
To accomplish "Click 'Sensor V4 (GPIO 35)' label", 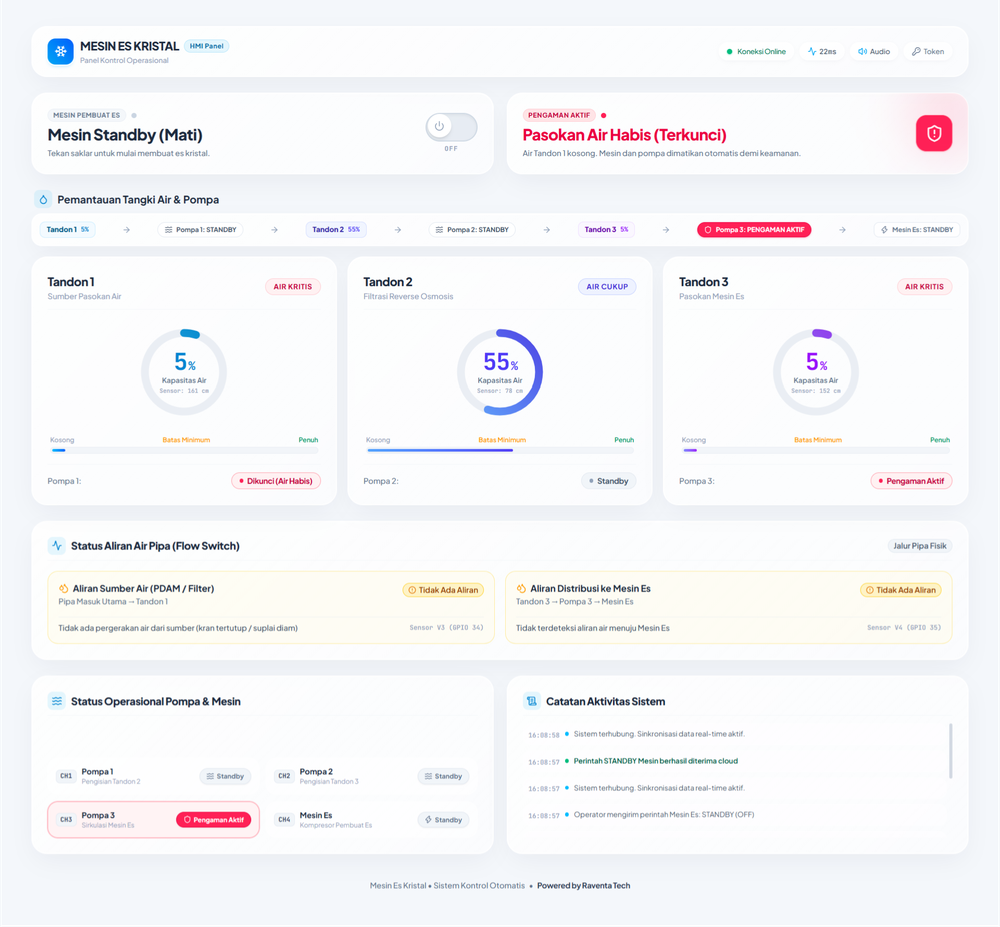I will tap(904, 628).
